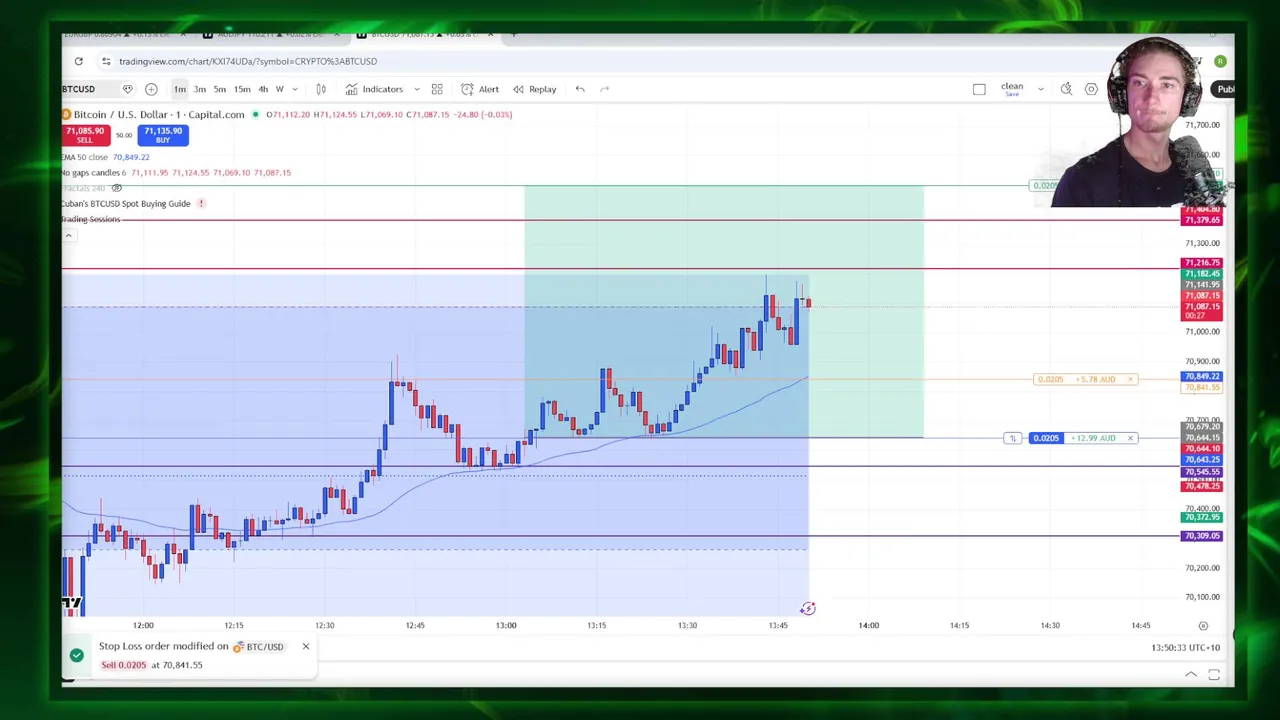Image resolution: width=1280 pixels, height=720 pixels.
Task: Click the heart icon next to BTCUSD
Action: point(127,89)
